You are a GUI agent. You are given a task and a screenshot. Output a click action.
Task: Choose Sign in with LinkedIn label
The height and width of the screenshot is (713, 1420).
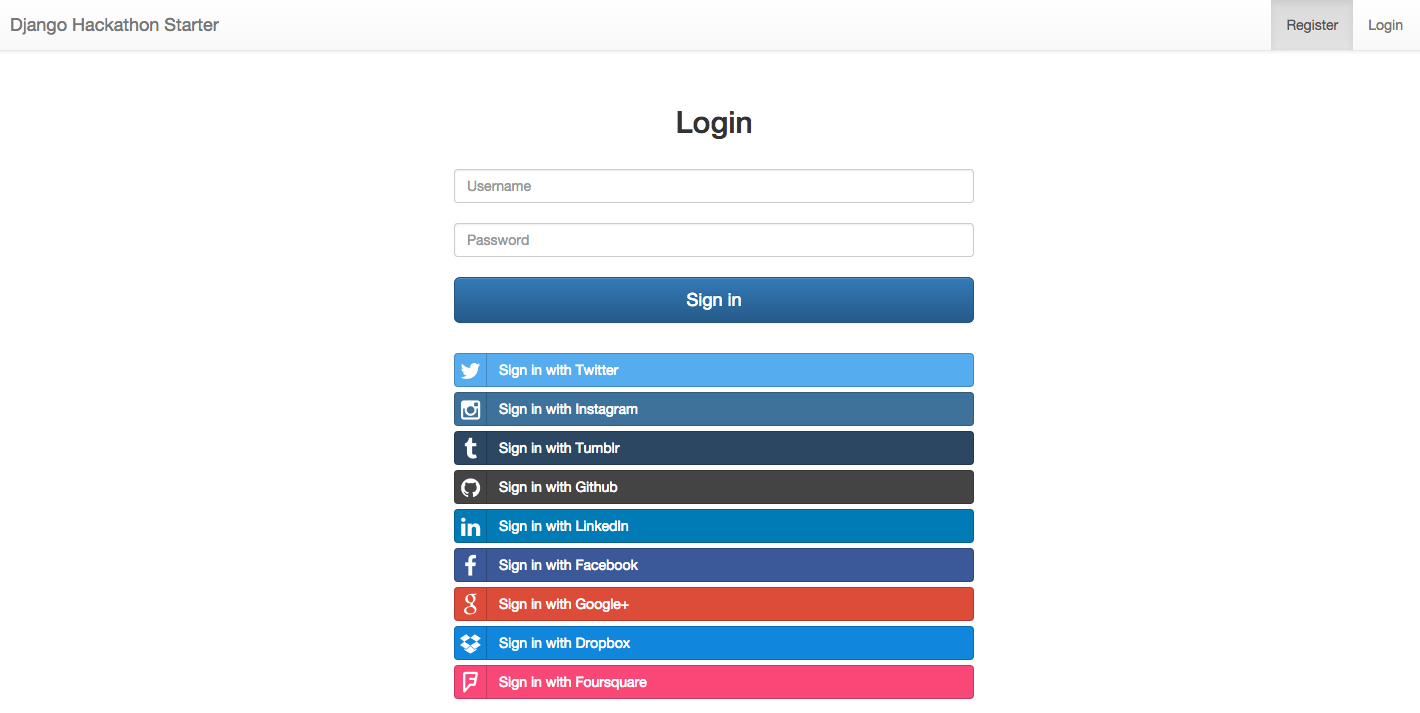[564, 526]
